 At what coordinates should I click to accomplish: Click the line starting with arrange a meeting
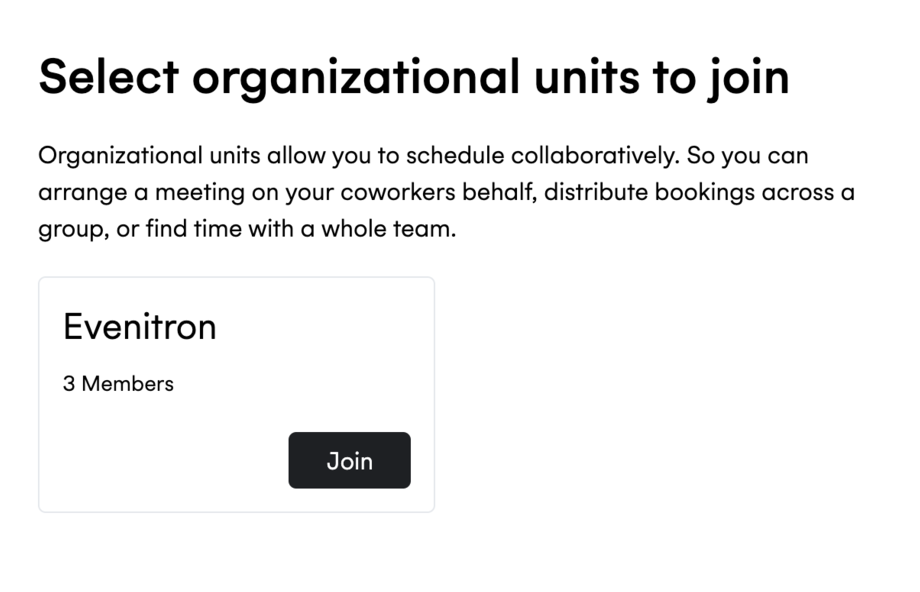pos(446,192)
